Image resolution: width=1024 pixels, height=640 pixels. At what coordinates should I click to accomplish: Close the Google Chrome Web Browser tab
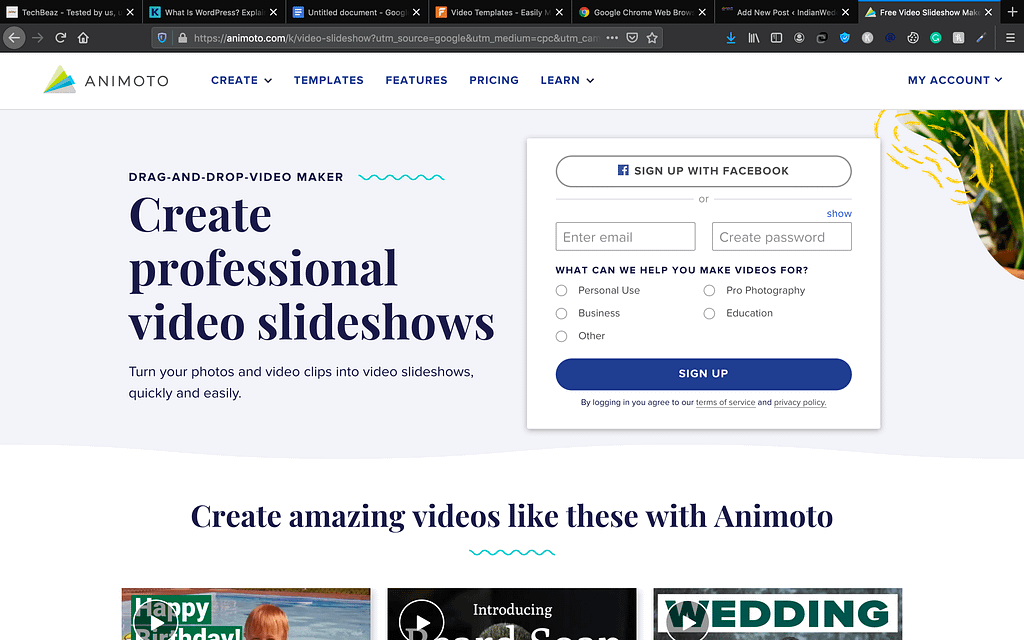pos(702,12)
